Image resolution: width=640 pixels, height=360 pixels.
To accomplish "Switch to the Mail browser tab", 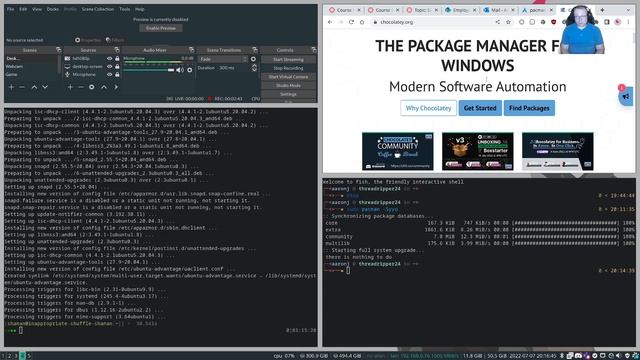I will pyautogui.click(x=500, y=10).
